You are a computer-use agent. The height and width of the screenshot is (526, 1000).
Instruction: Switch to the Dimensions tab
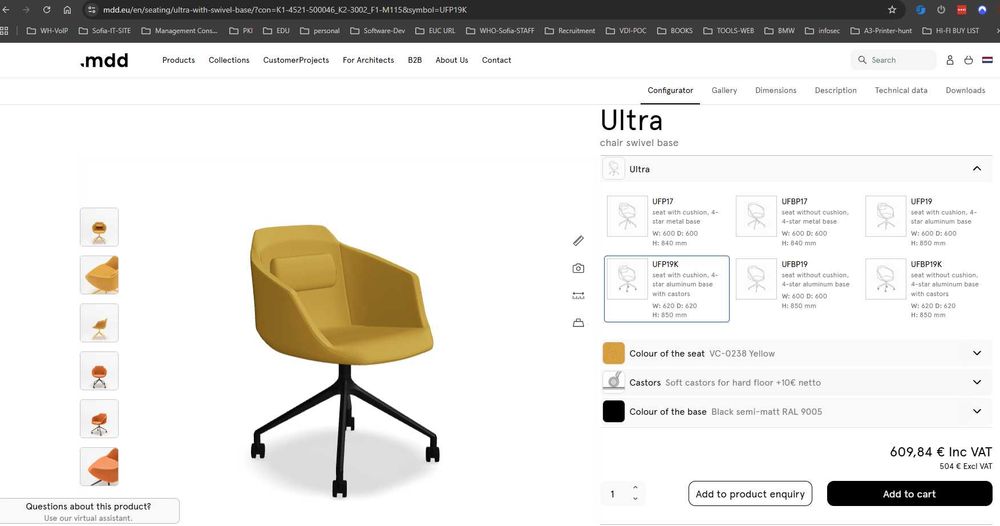click(x=776, y=91)
